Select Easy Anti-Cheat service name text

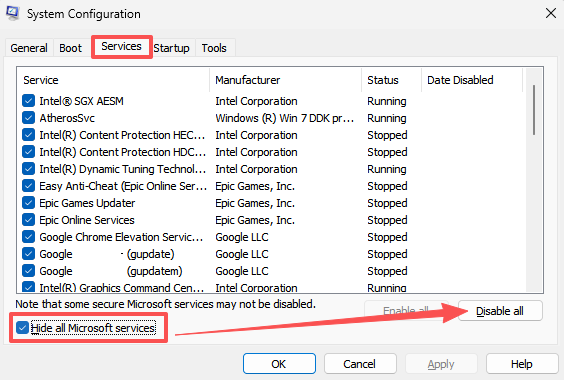click(123, 186)
